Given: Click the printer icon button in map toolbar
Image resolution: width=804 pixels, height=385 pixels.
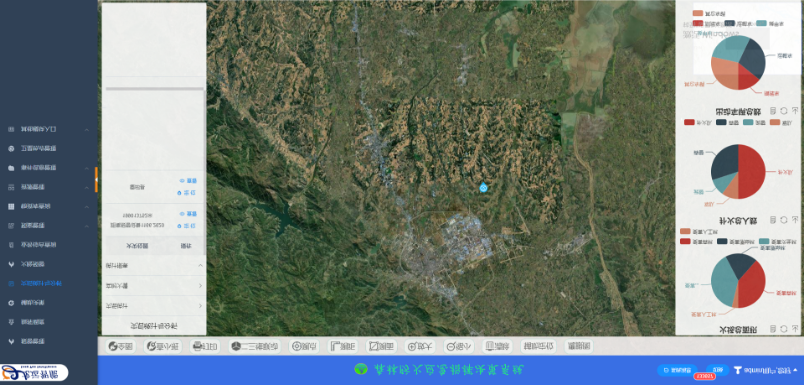Looking at the screenshot, I should (x=205, y=347).
